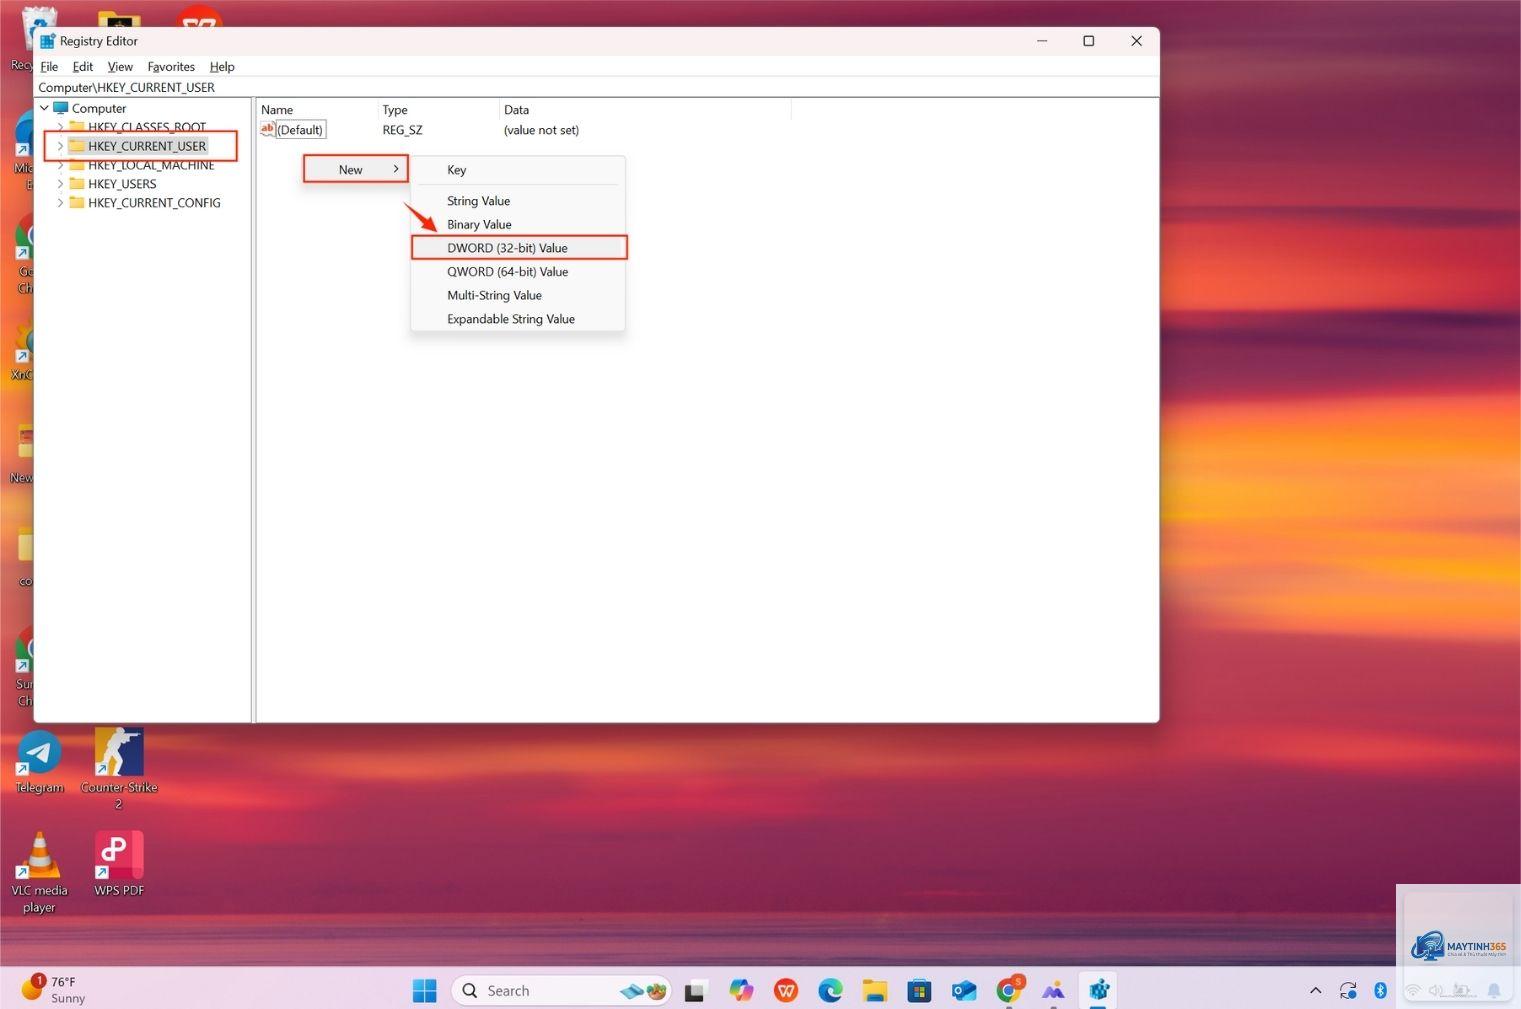The width and height of the screenshot is (1521, 1009).
Task: Expand HKEY_CURRENT_USER node arrow
Action: (x=60, y=146)
